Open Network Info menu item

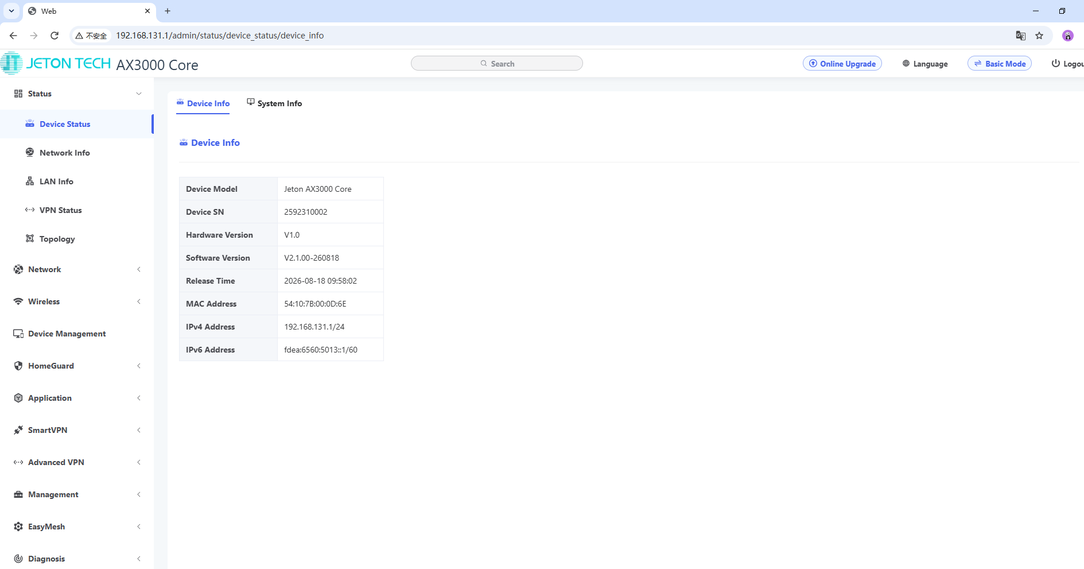tap(64, 152)
